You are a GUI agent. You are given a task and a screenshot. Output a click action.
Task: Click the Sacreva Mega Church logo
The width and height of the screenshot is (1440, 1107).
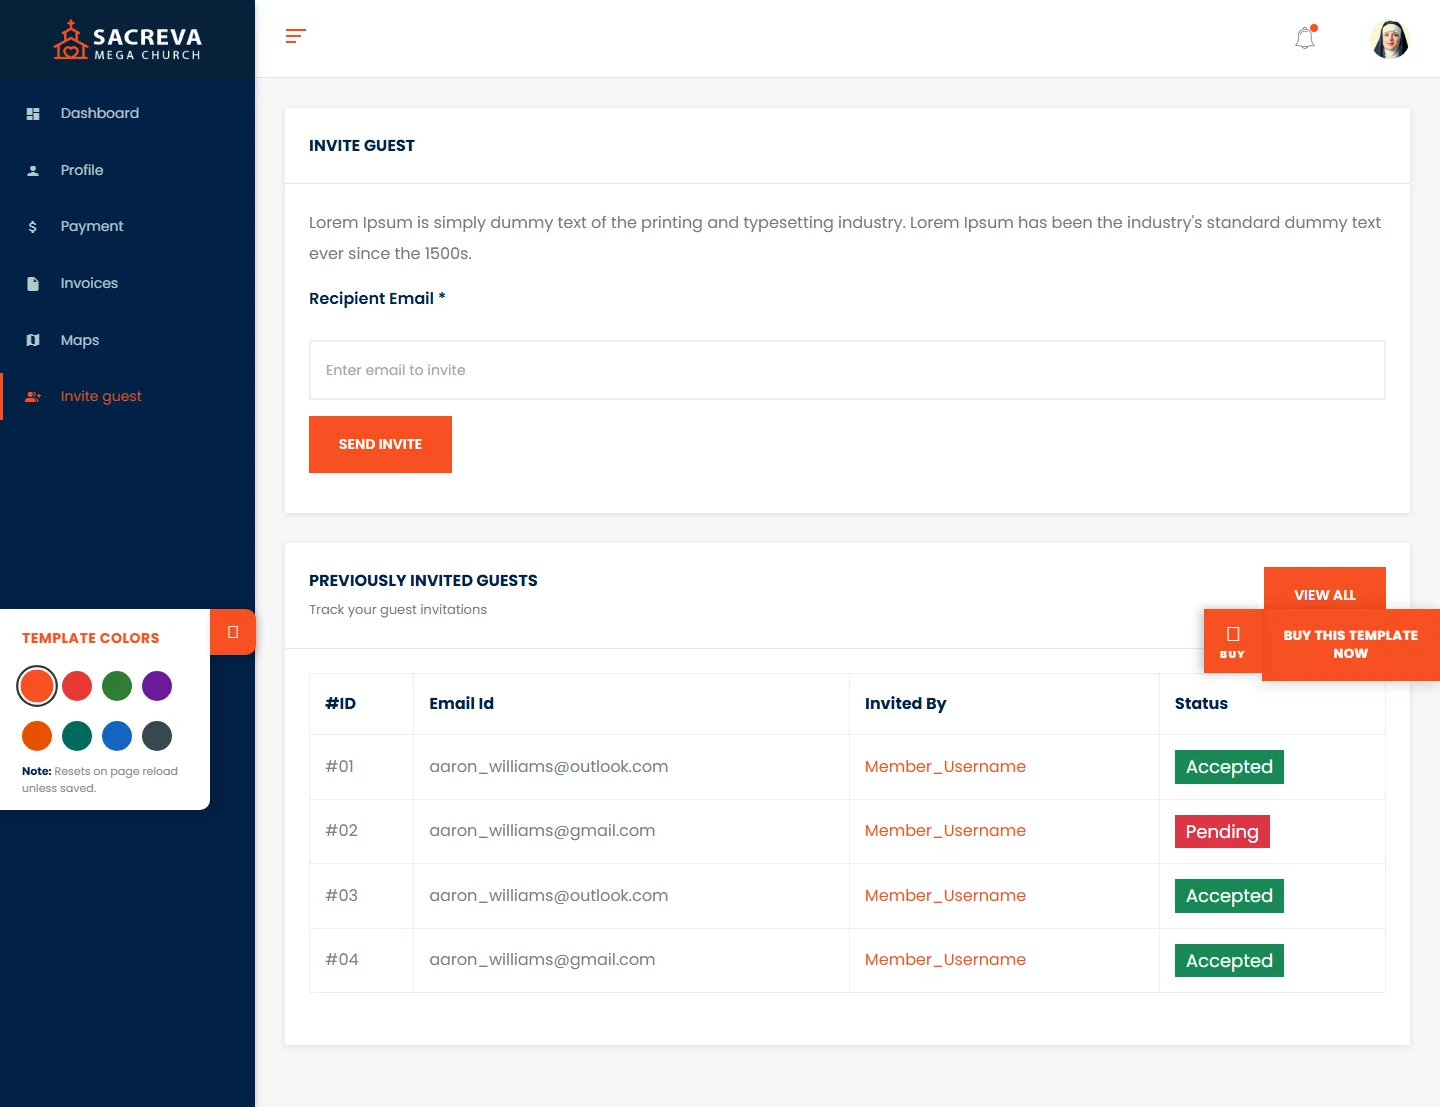tap(127, 41)
